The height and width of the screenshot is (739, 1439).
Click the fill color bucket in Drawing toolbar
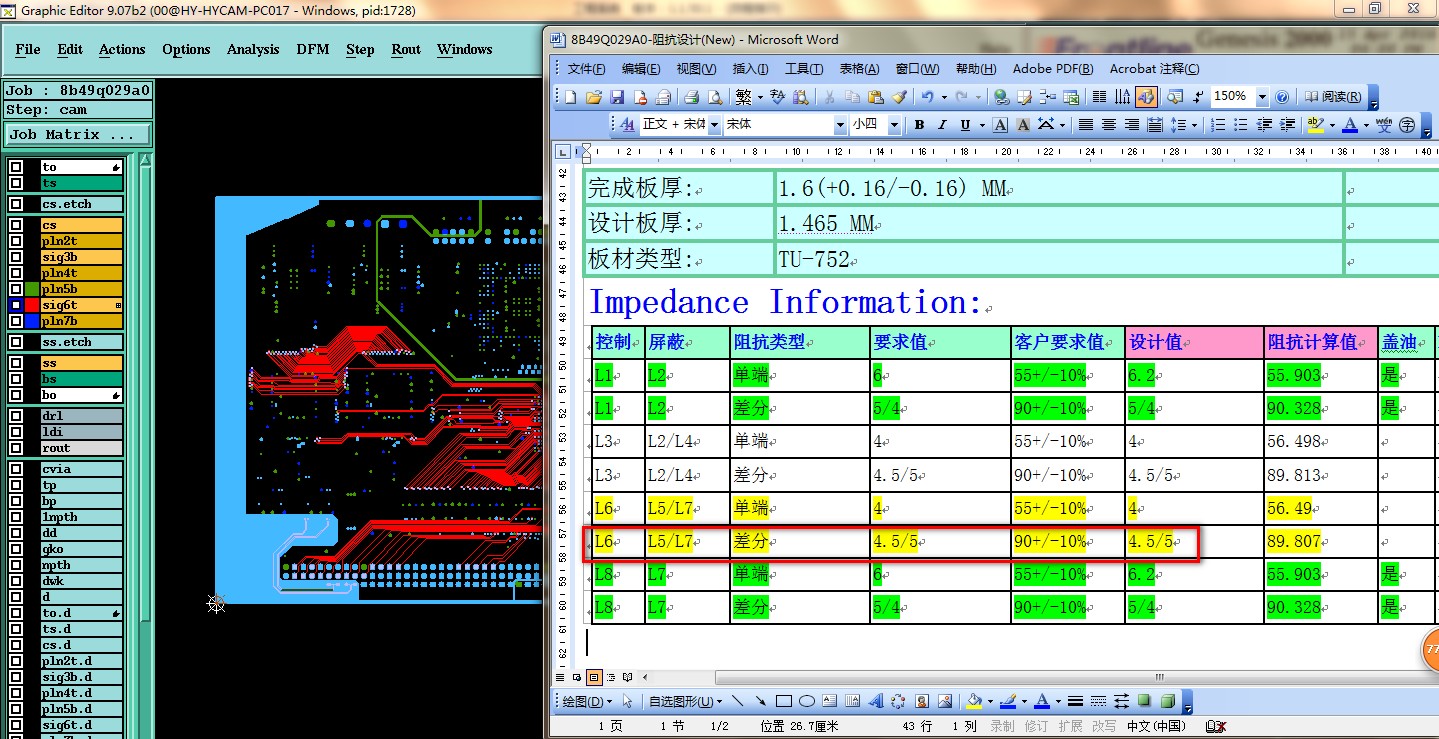pyautogui.click(x=974, y=701)
